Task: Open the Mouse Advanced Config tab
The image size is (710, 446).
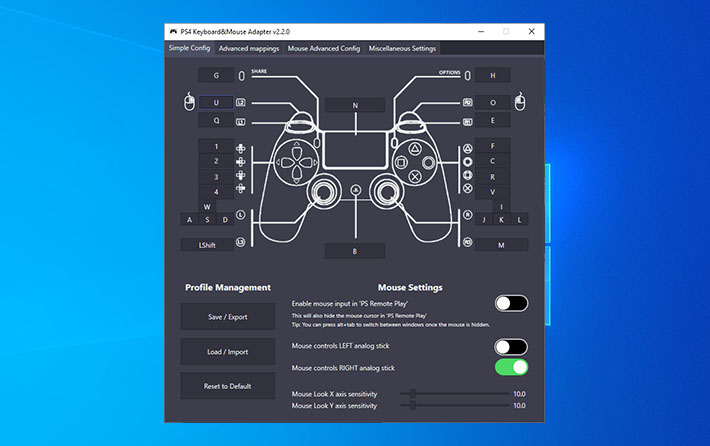Action: pyautogui.click(x=324, y=48)
